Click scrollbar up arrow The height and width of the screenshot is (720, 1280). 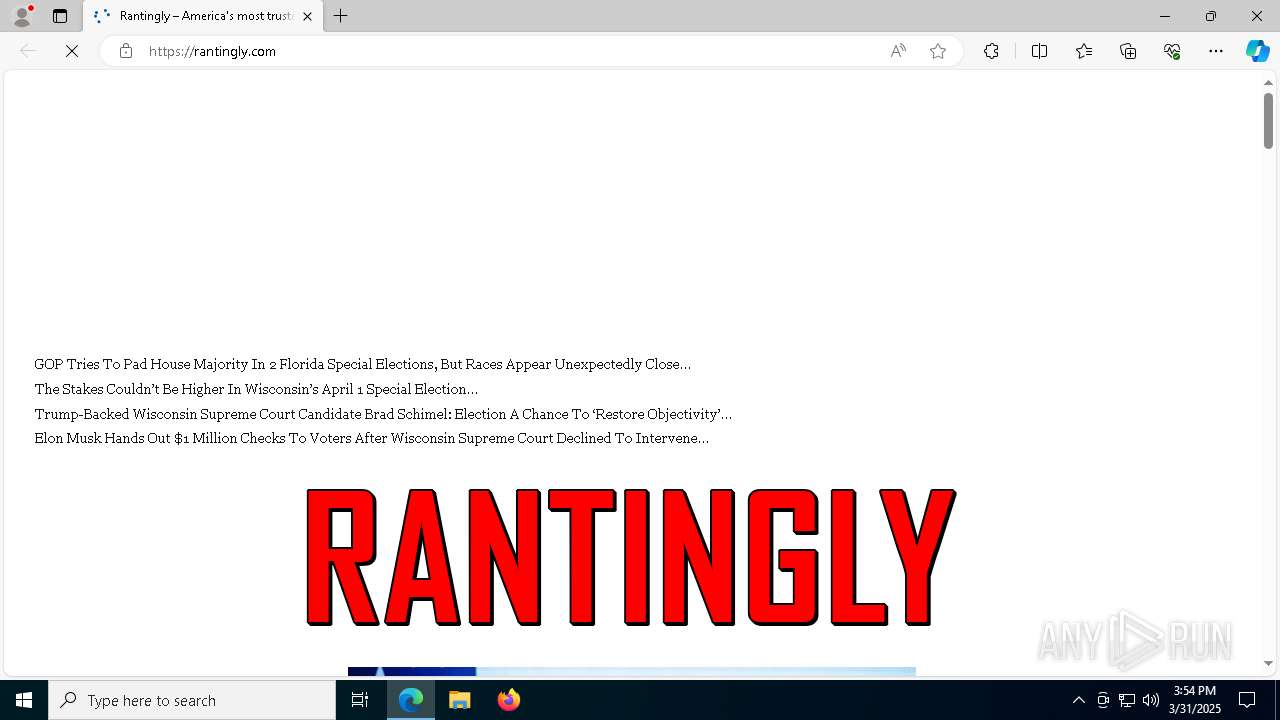click(1268, 83)
